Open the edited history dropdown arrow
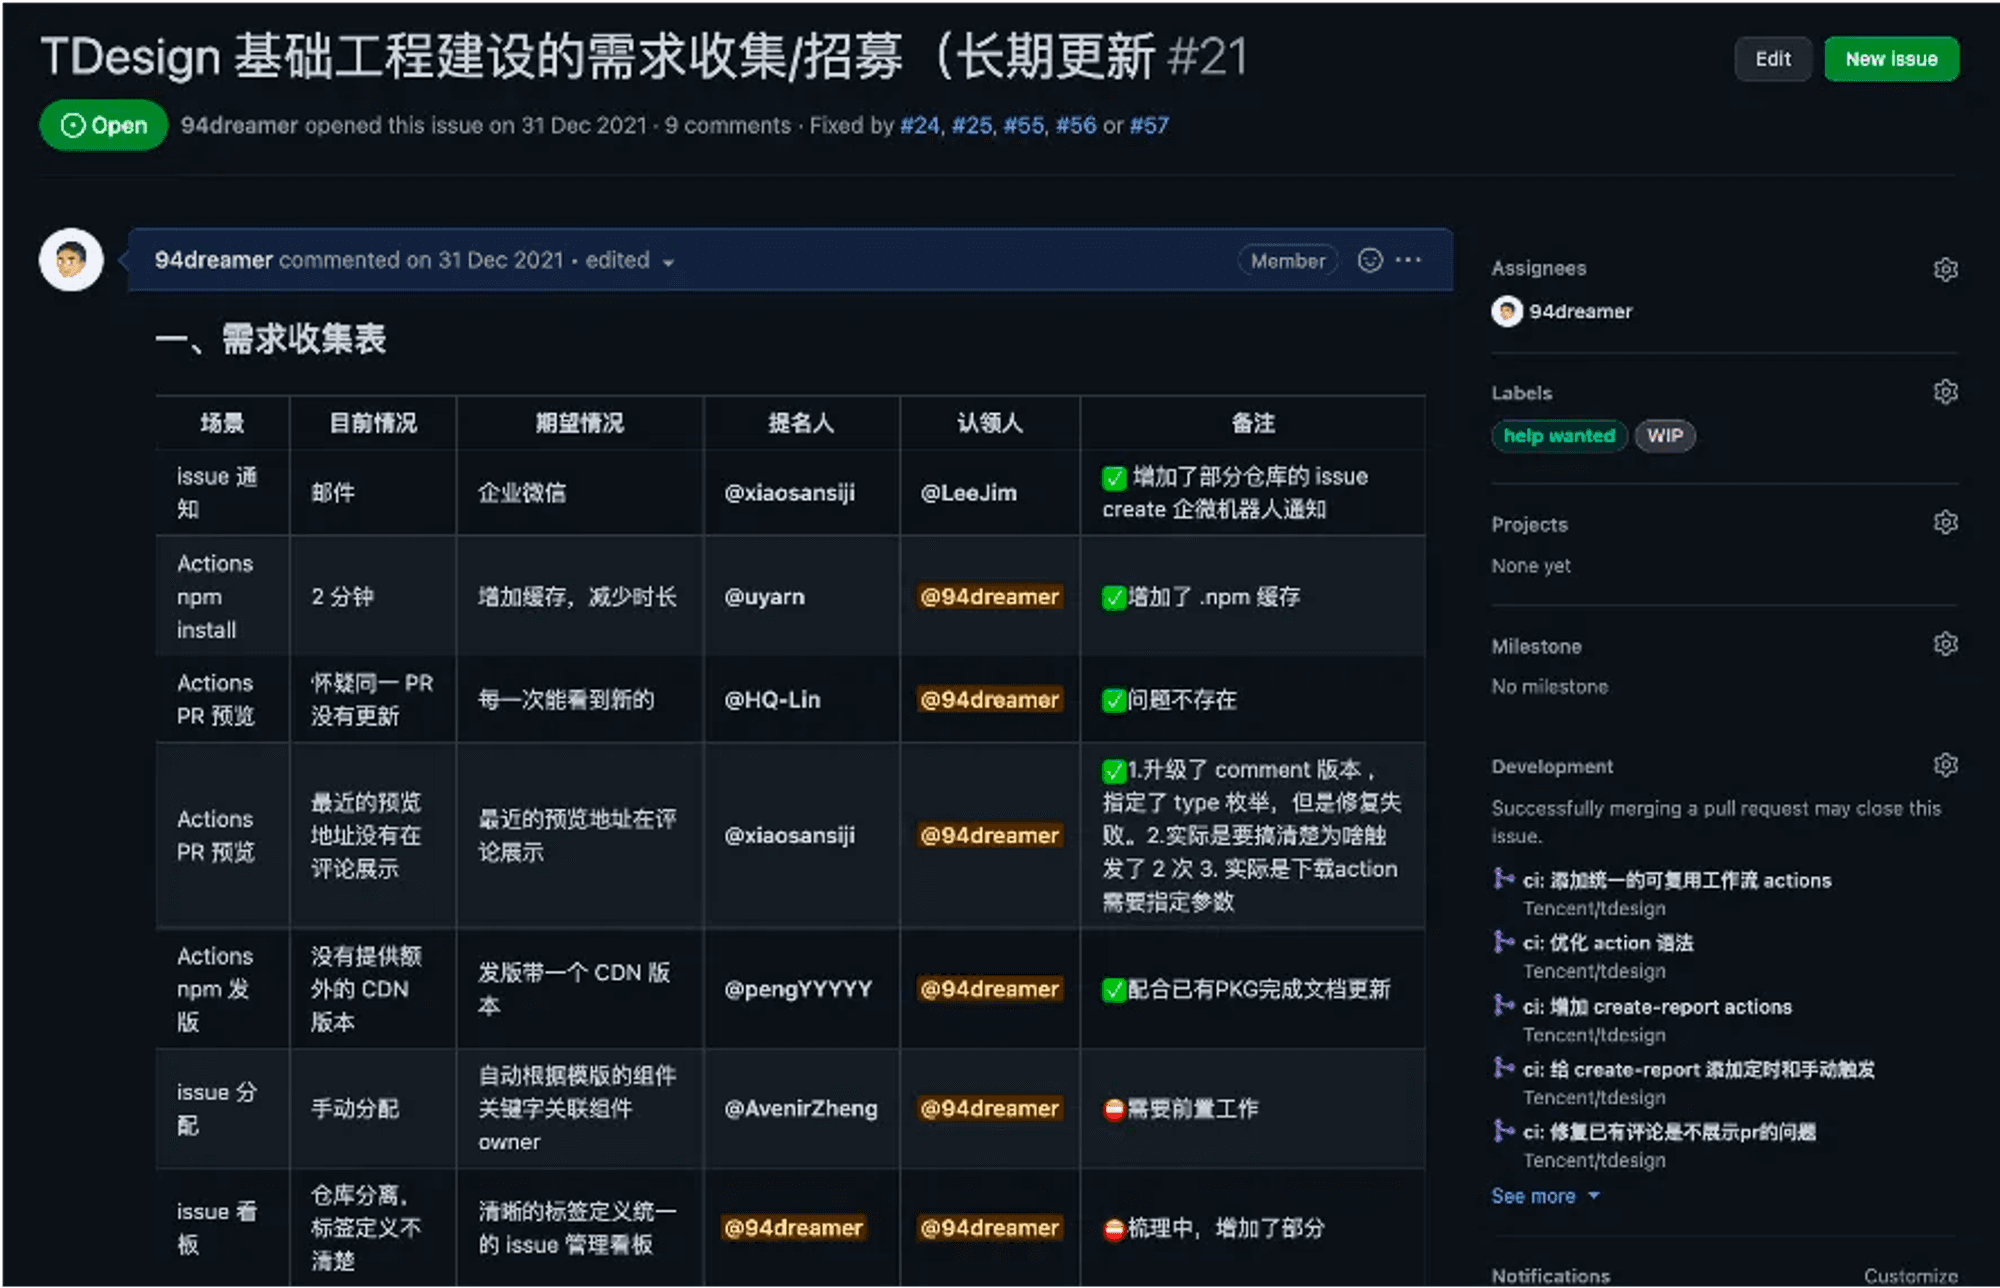Viewport: 2000px width, 1288px height. [668, 262]
